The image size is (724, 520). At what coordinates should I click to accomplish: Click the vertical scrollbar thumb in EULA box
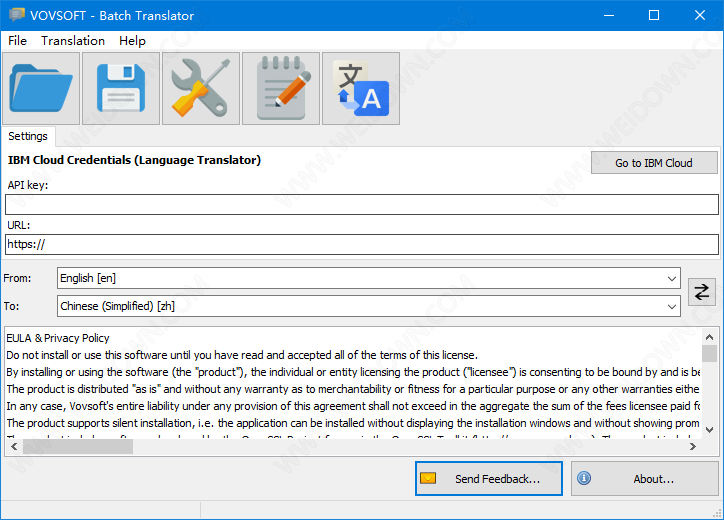pos(709,354)
